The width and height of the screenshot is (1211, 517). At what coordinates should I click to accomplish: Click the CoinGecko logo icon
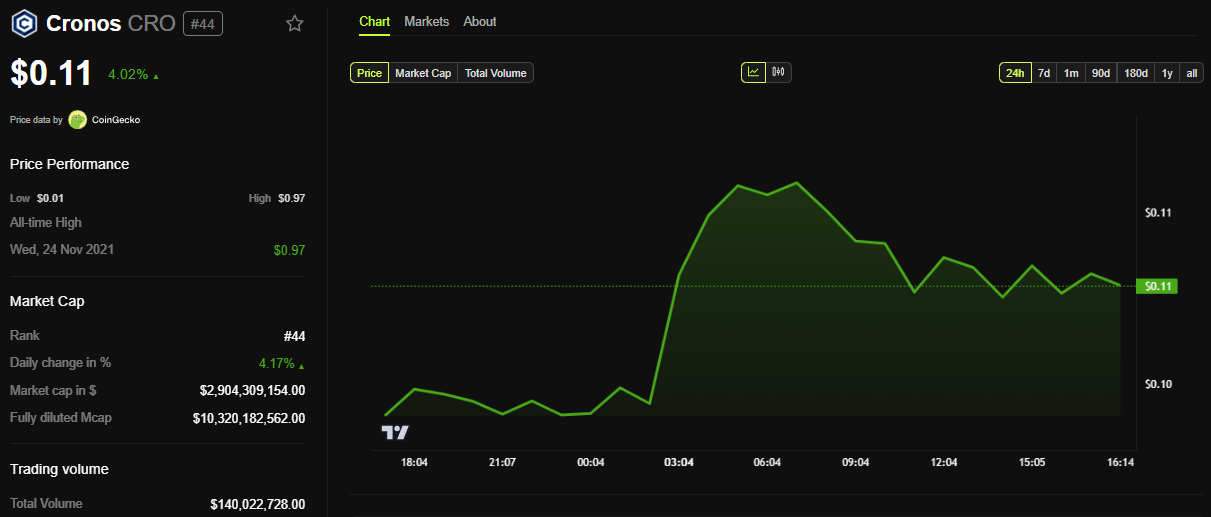click(x=77, y=119)
